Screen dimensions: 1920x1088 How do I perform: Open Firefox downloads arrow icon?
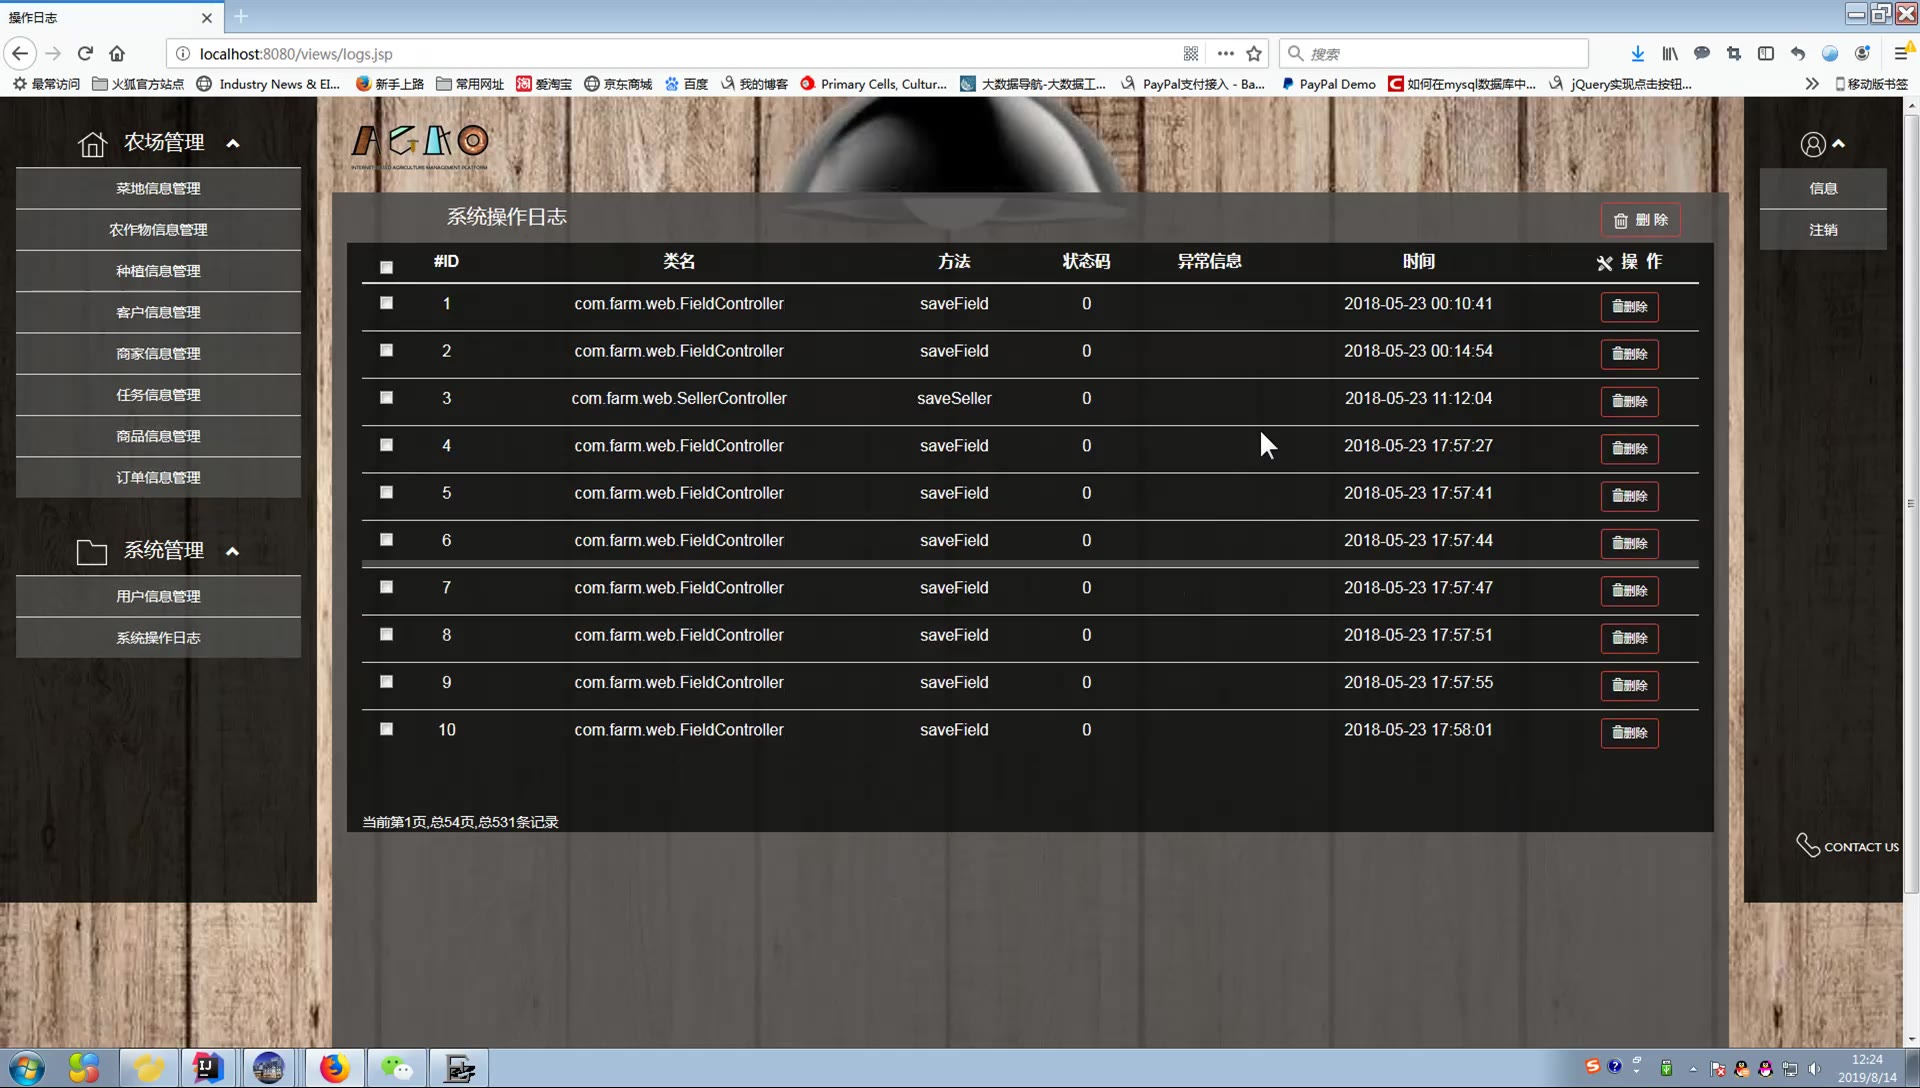point(1637,54)
